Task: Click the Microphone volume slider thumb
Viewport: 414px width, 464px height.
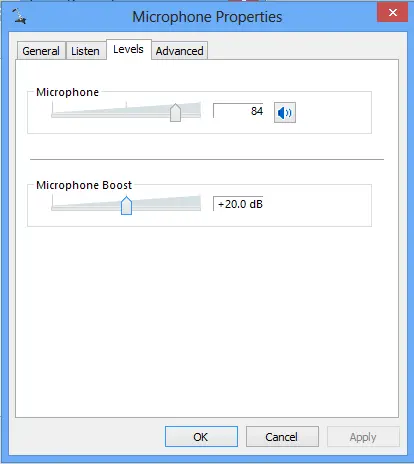Action: tap(175, 113)
